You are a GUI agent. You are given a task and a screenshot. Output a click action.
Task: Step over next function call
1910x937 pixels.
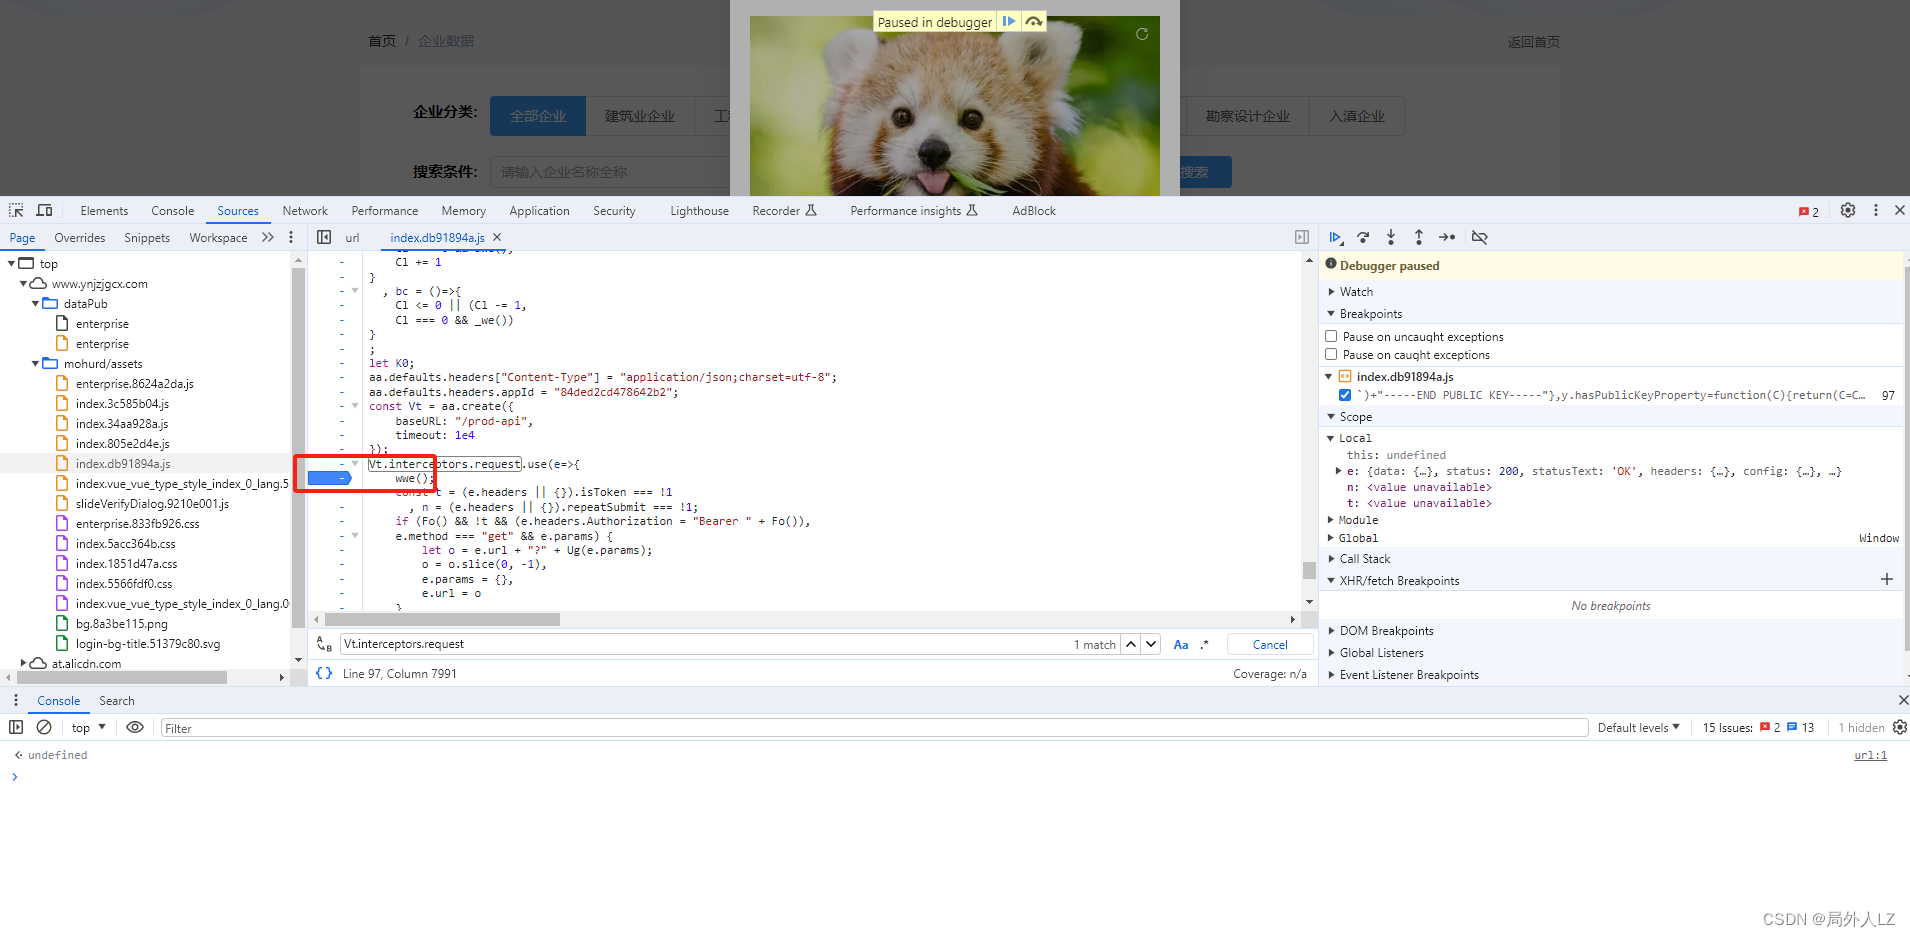click(1363, 237)
